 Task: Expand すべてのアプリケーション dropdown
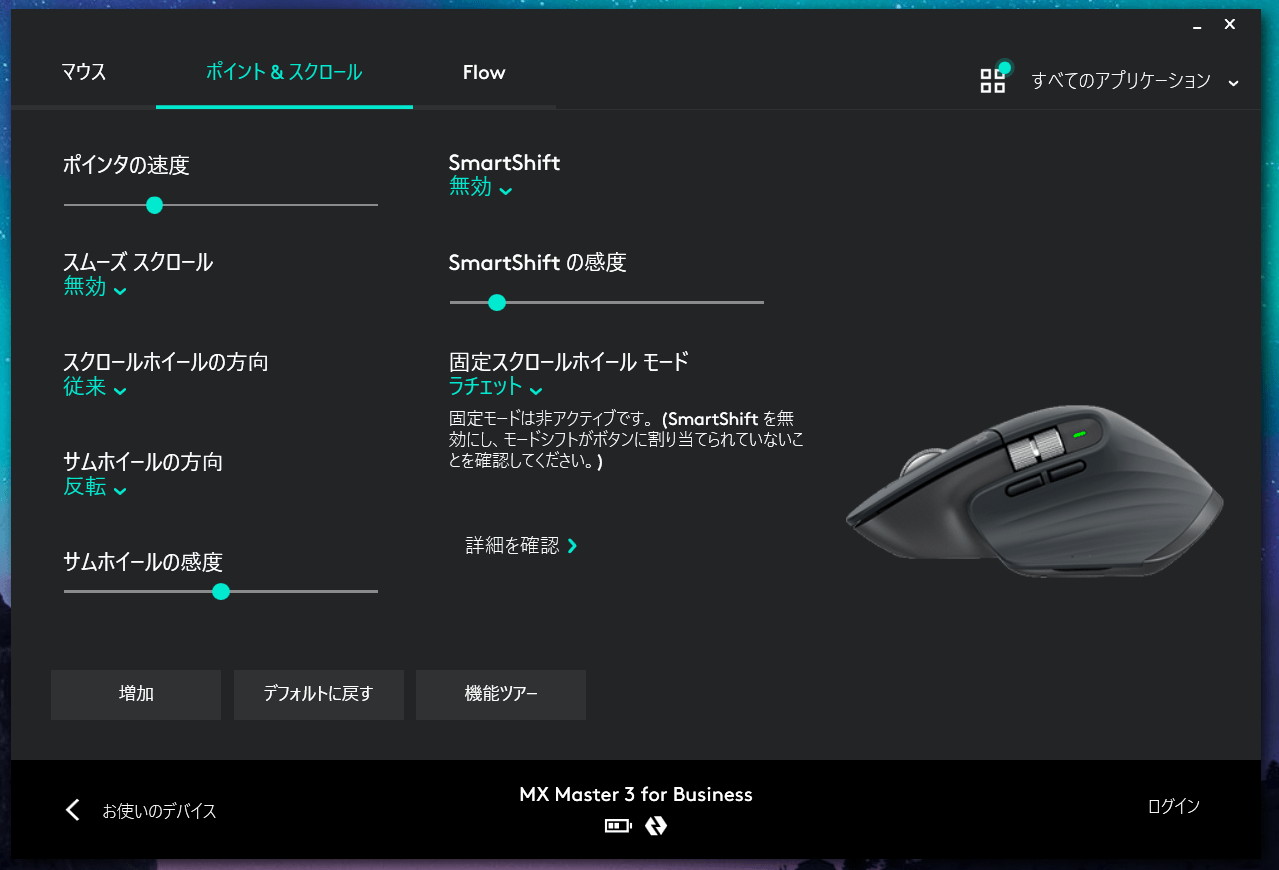click(x=1135, y=81)
